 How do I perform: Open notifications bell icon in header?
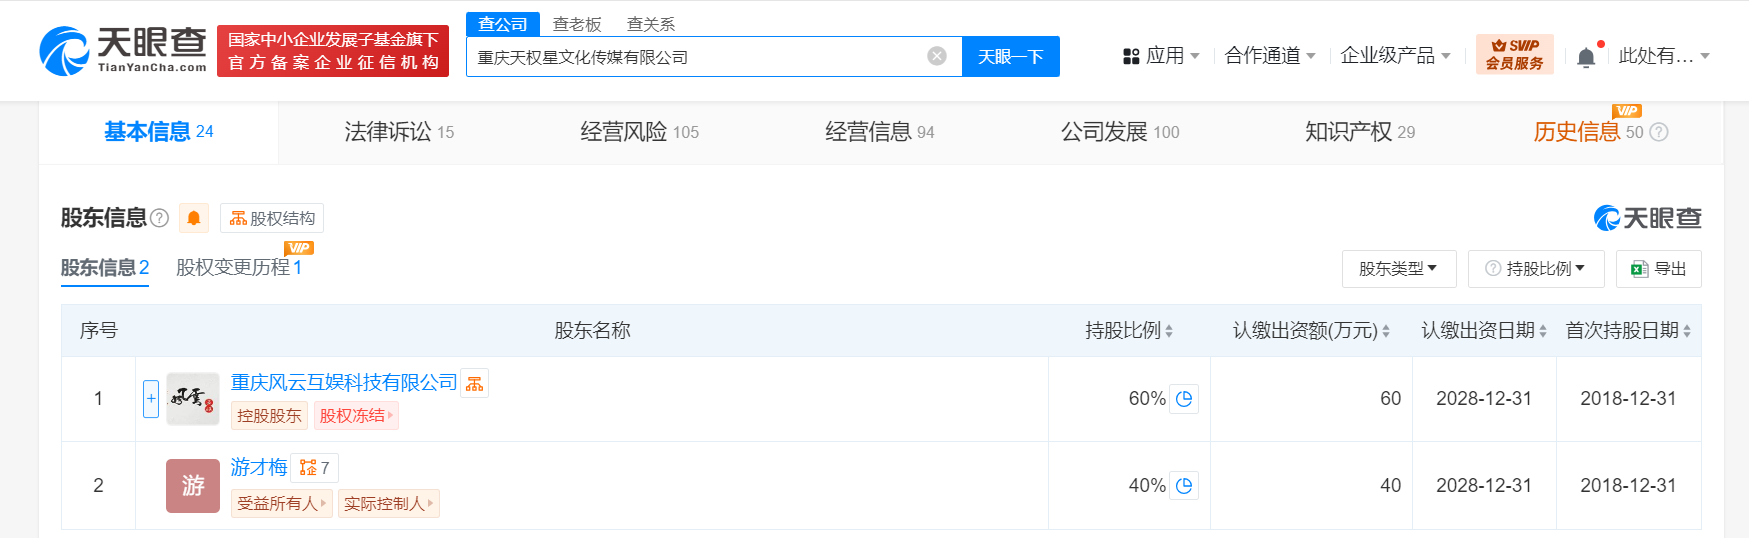click(x=1586, y=57)
